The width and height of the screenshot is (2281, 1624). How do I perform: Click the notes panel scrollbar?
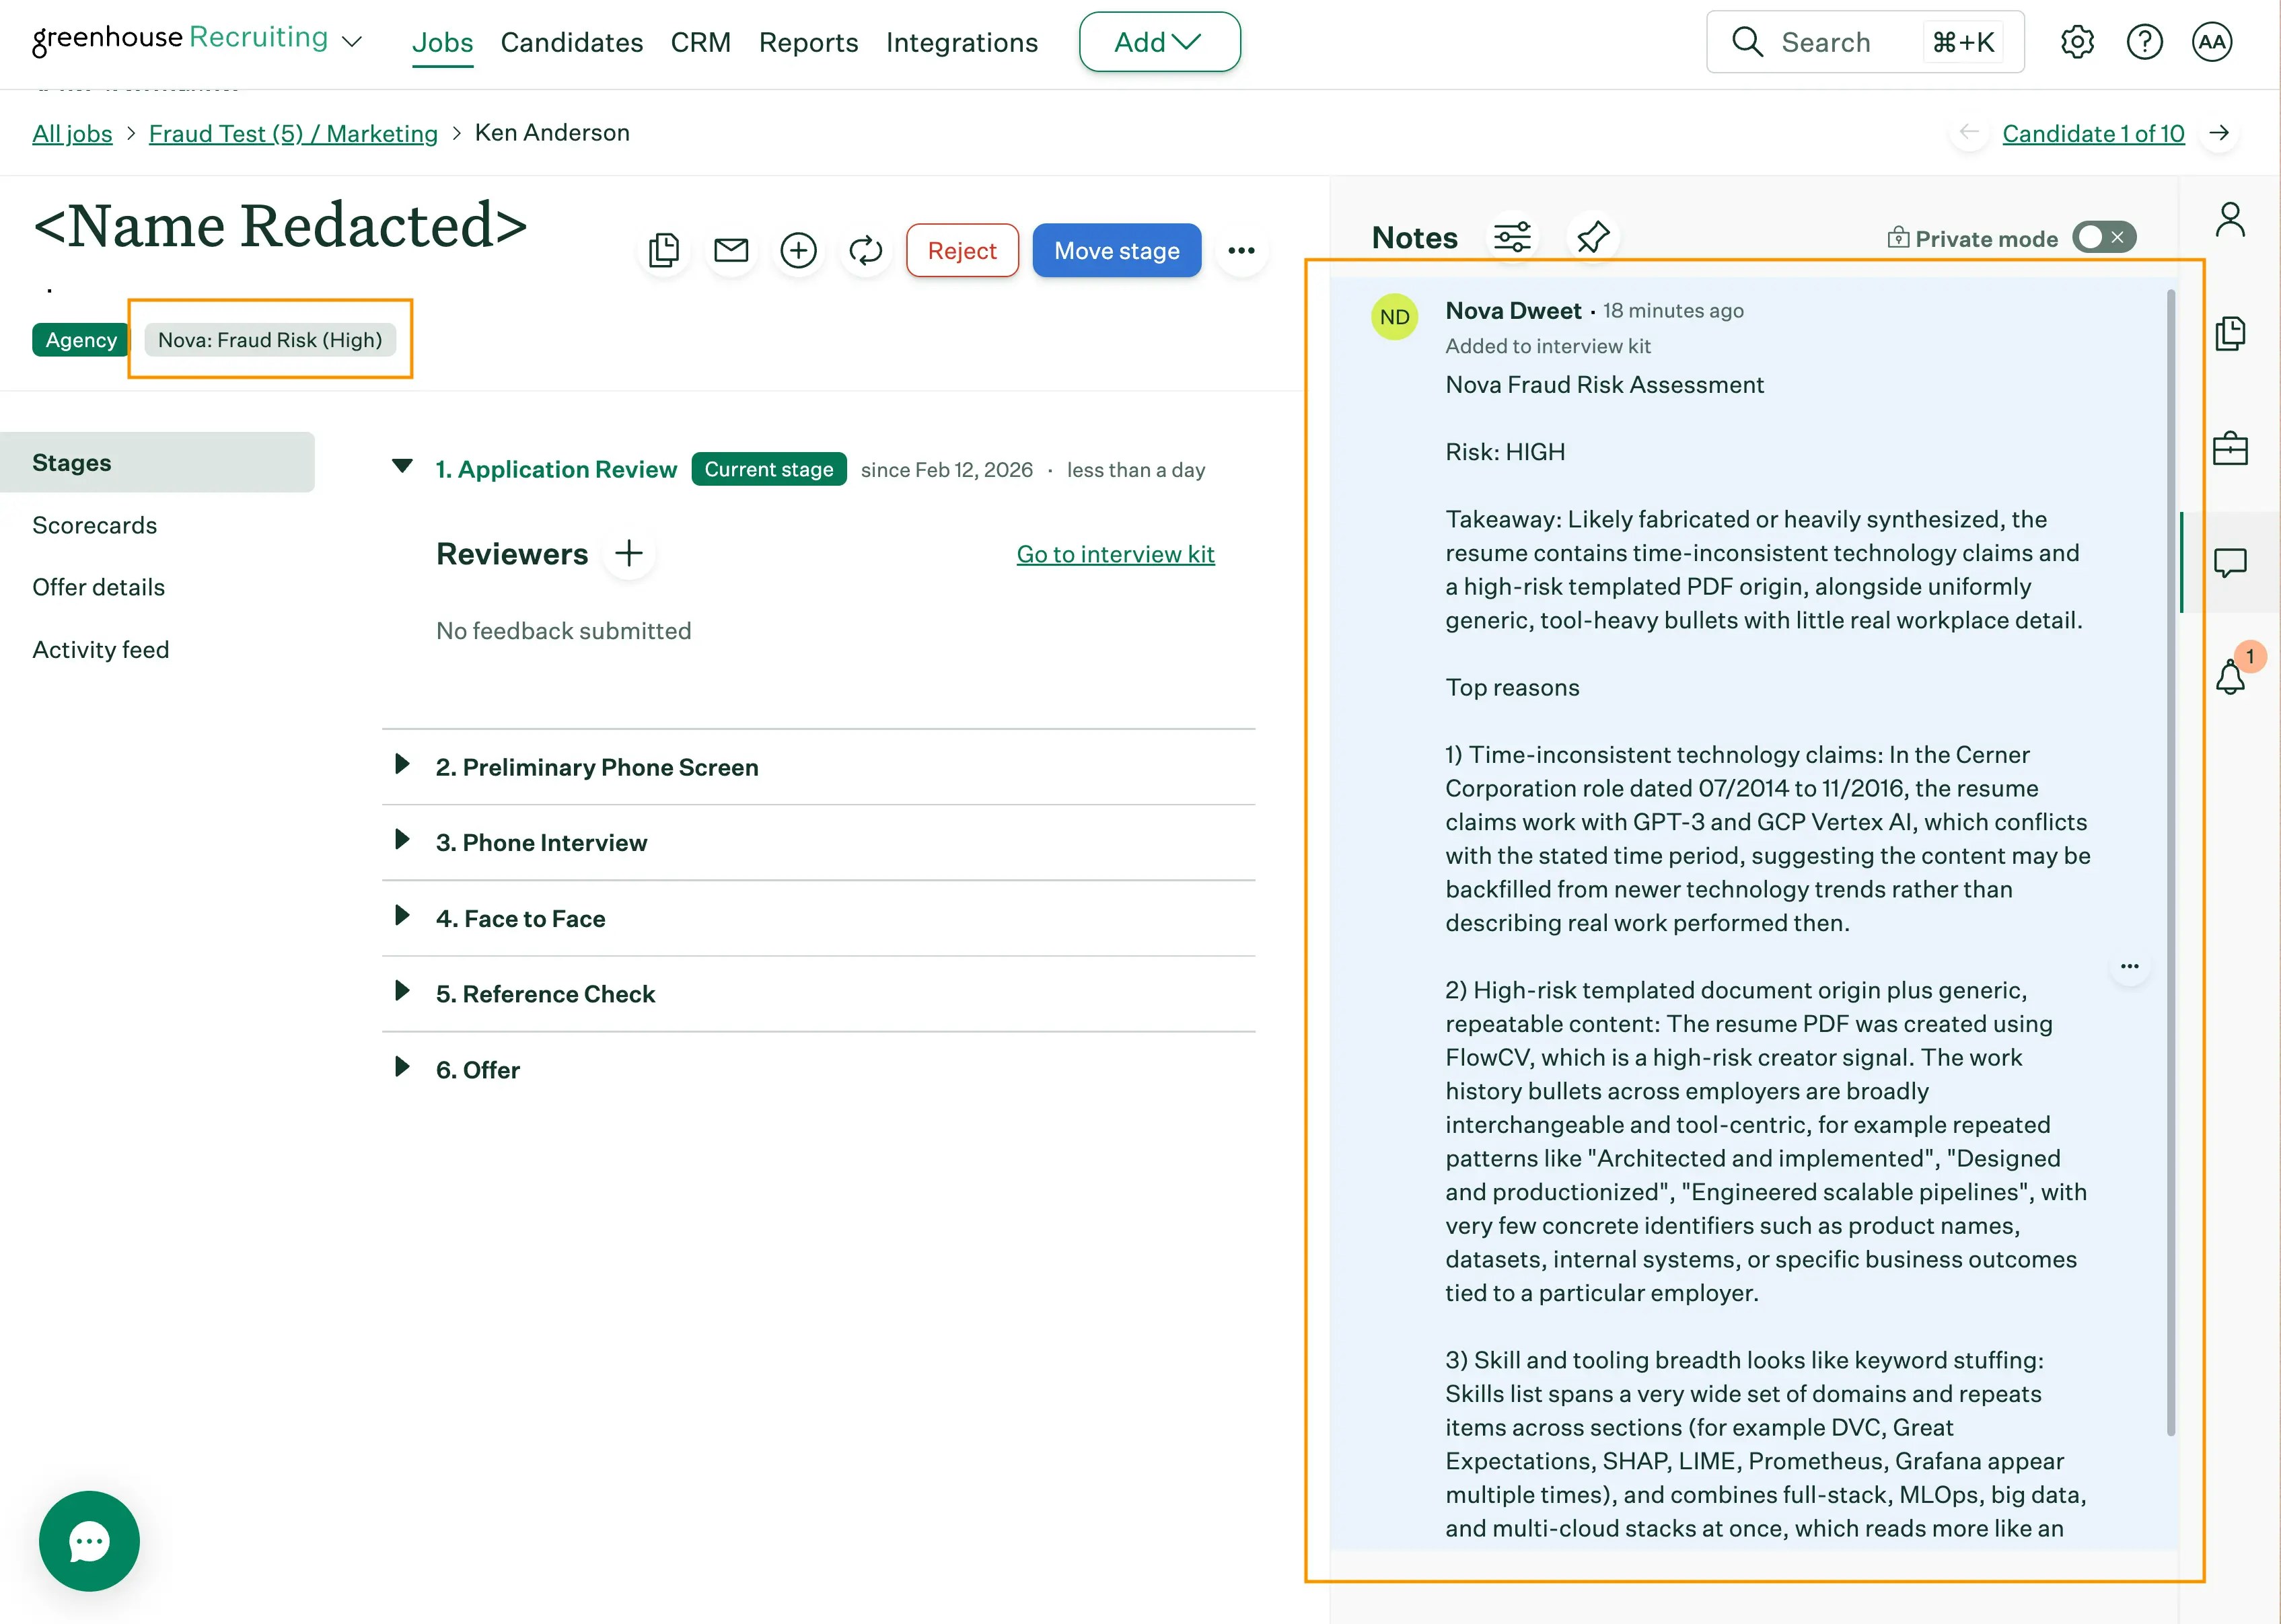pos(2170,860)
